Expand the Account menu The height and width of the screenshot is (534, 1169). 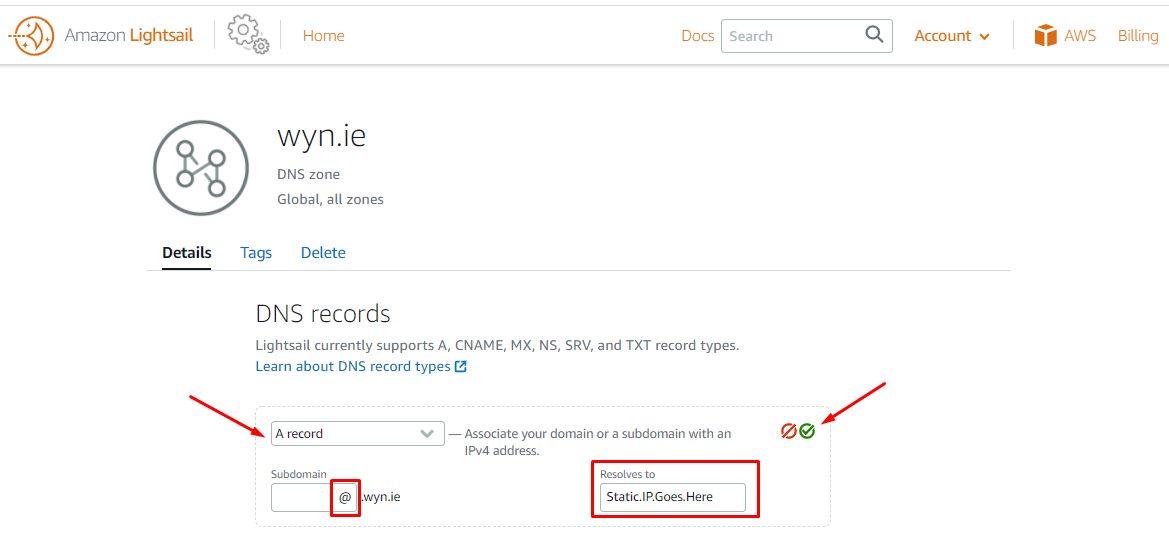pos(952,36)
